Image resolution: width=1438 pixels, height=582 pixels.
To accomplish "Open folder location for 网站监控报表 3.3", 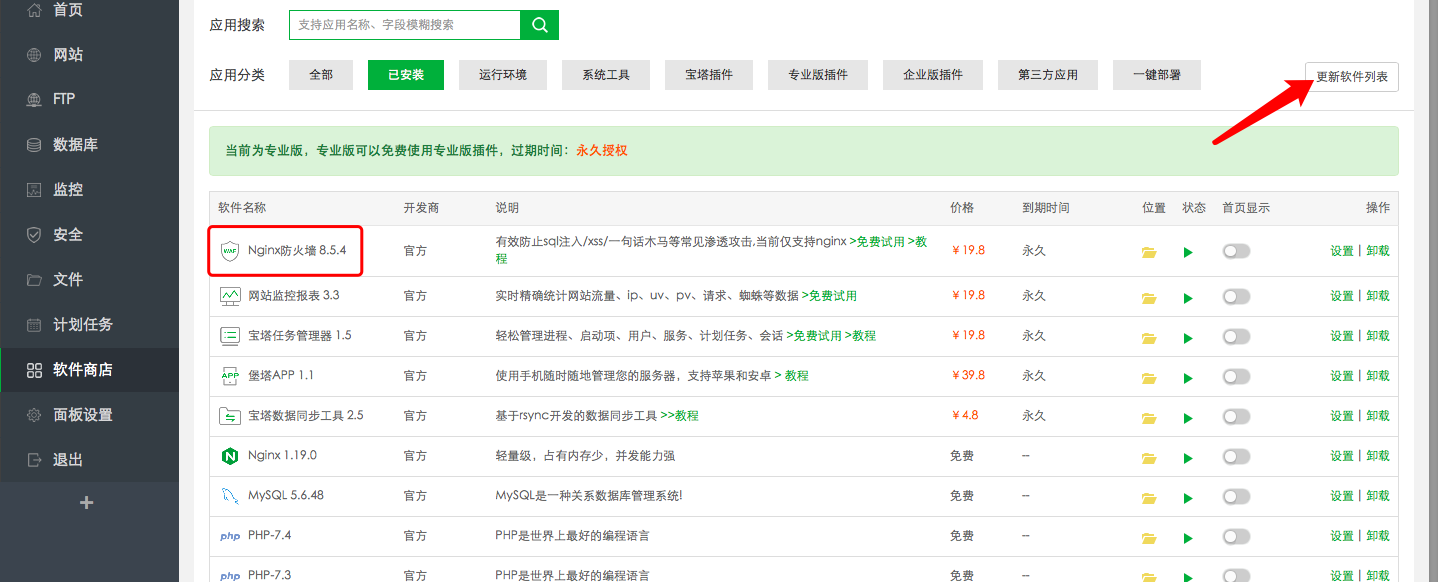I will pos(1148,297).
